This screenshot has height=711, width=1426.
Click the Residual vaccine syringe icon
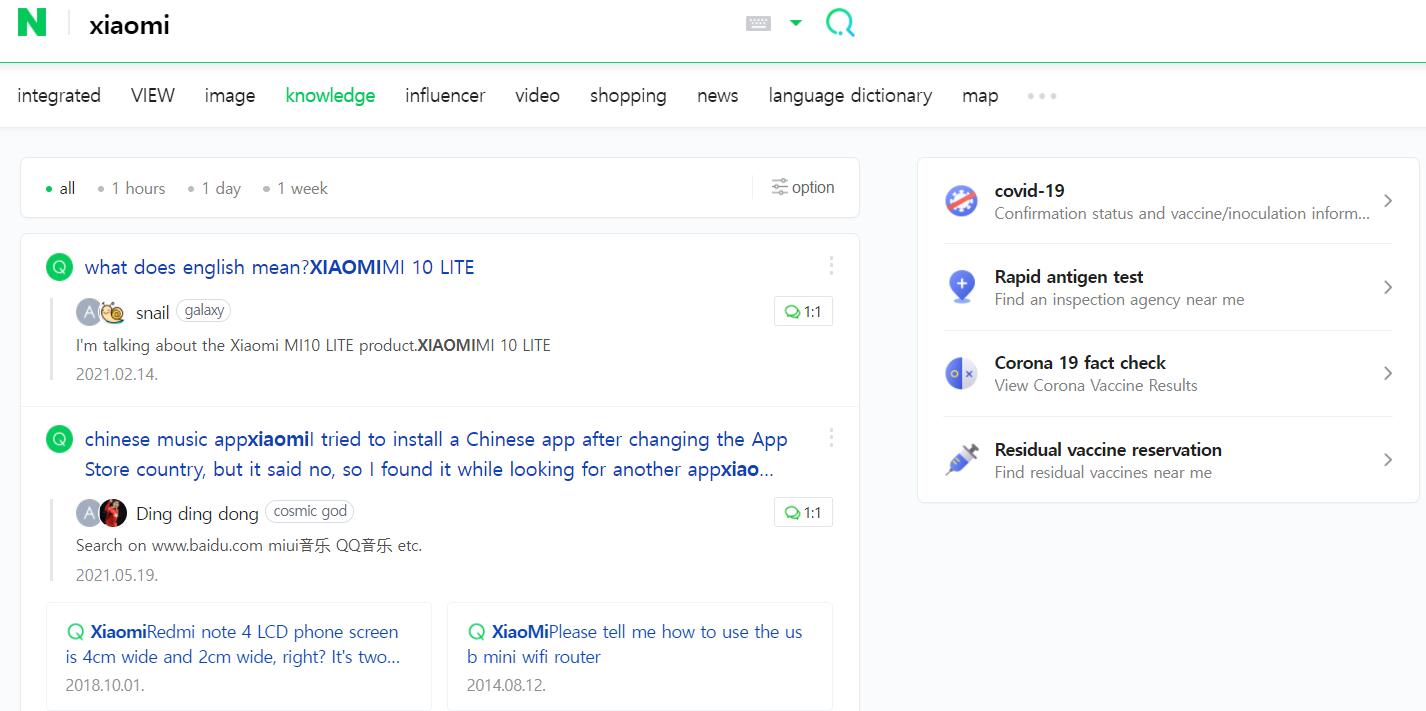click(x=962, y=460)
